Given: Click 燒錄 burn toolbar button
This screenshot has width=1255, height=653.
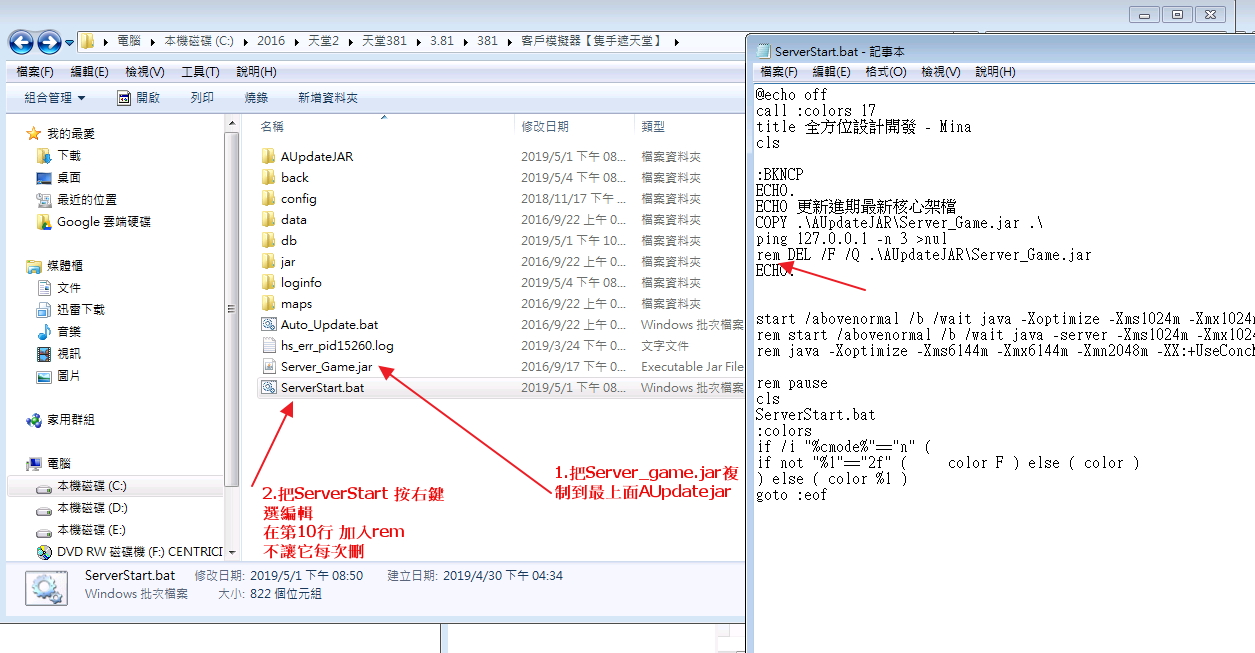Looking at the screenshot, I should 257,98.
